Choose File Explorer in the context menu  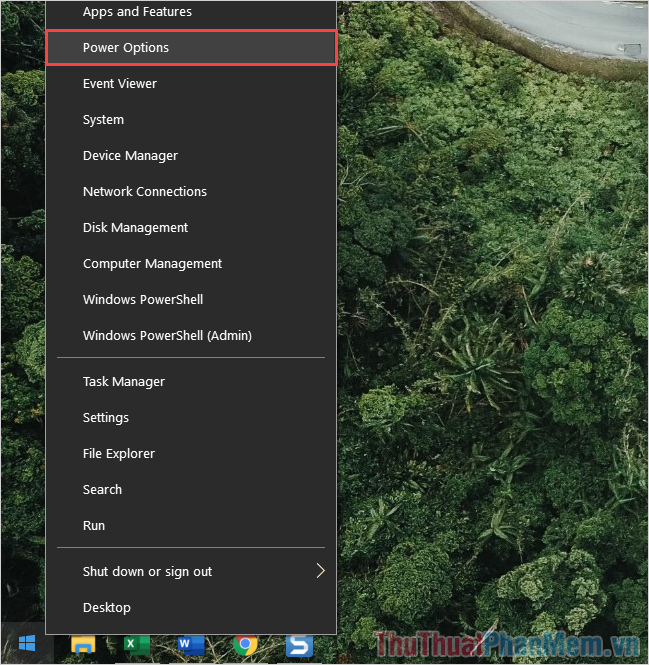(191, 454)
